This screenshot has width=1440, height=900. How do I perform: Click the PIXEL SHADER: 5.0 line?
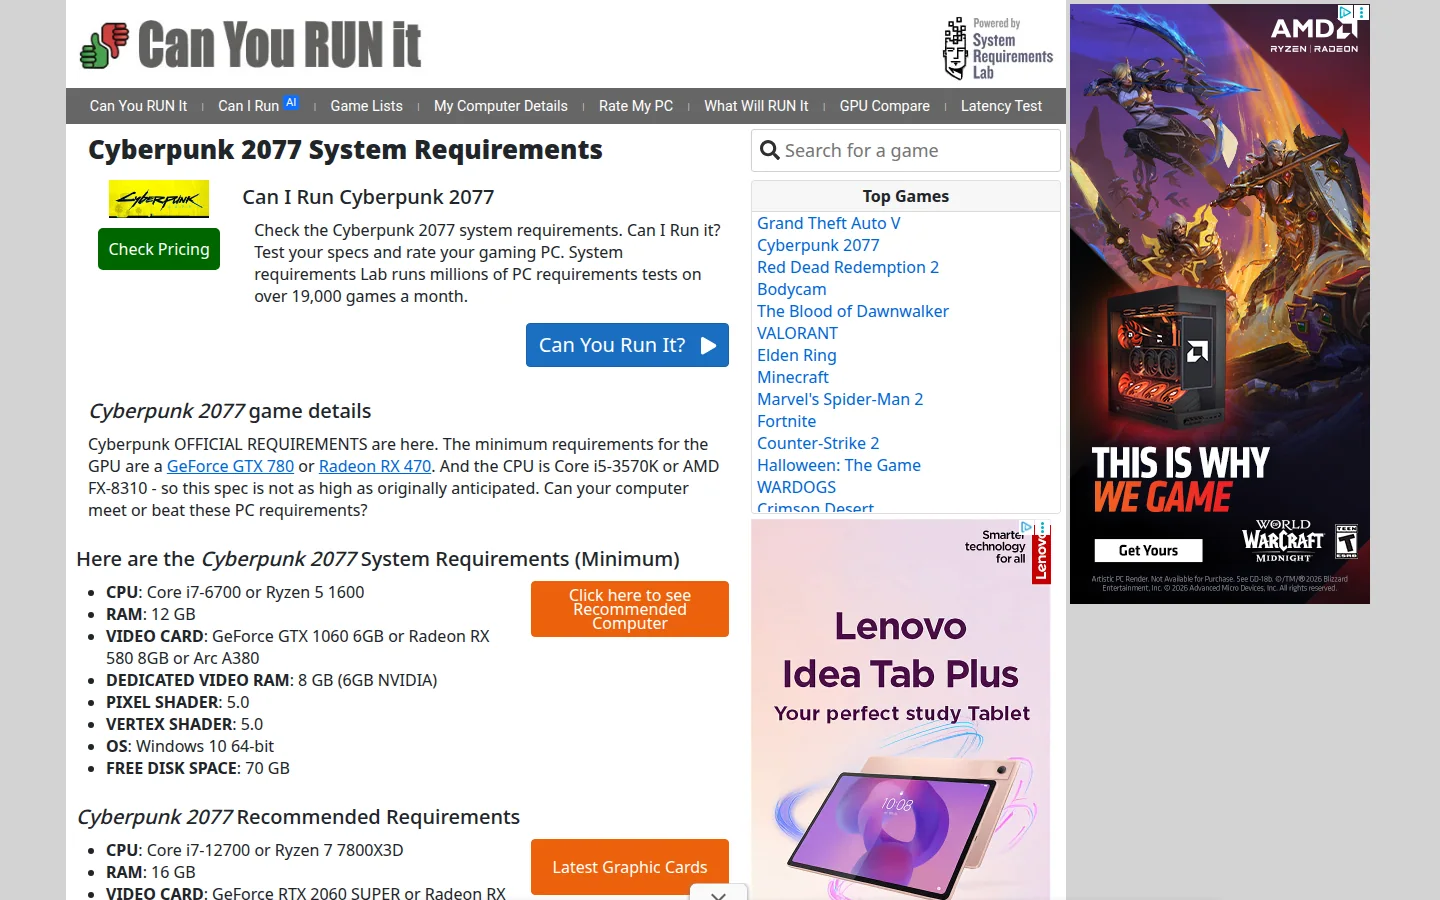[178, 702]
